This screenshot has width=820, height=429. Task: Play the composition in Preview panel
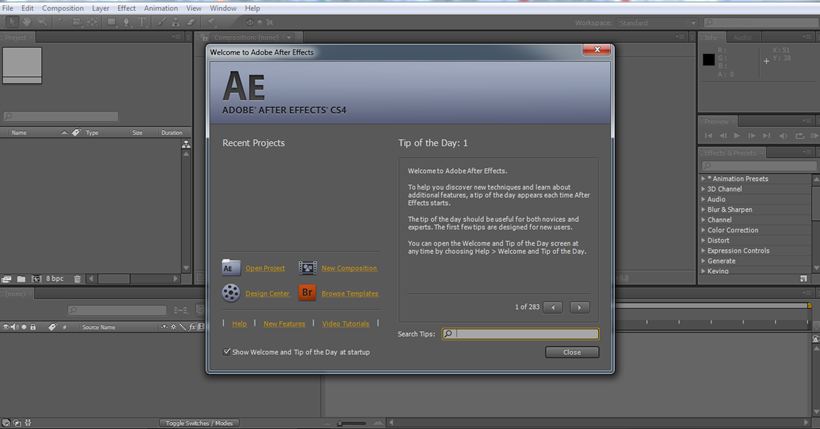[737, 136]
